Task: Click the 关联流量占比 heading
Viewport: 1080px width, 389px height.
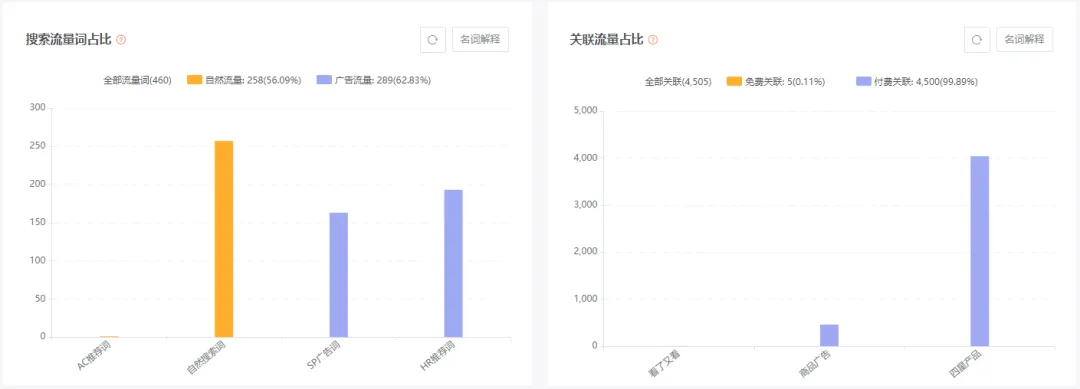Action: click(607, 40)
